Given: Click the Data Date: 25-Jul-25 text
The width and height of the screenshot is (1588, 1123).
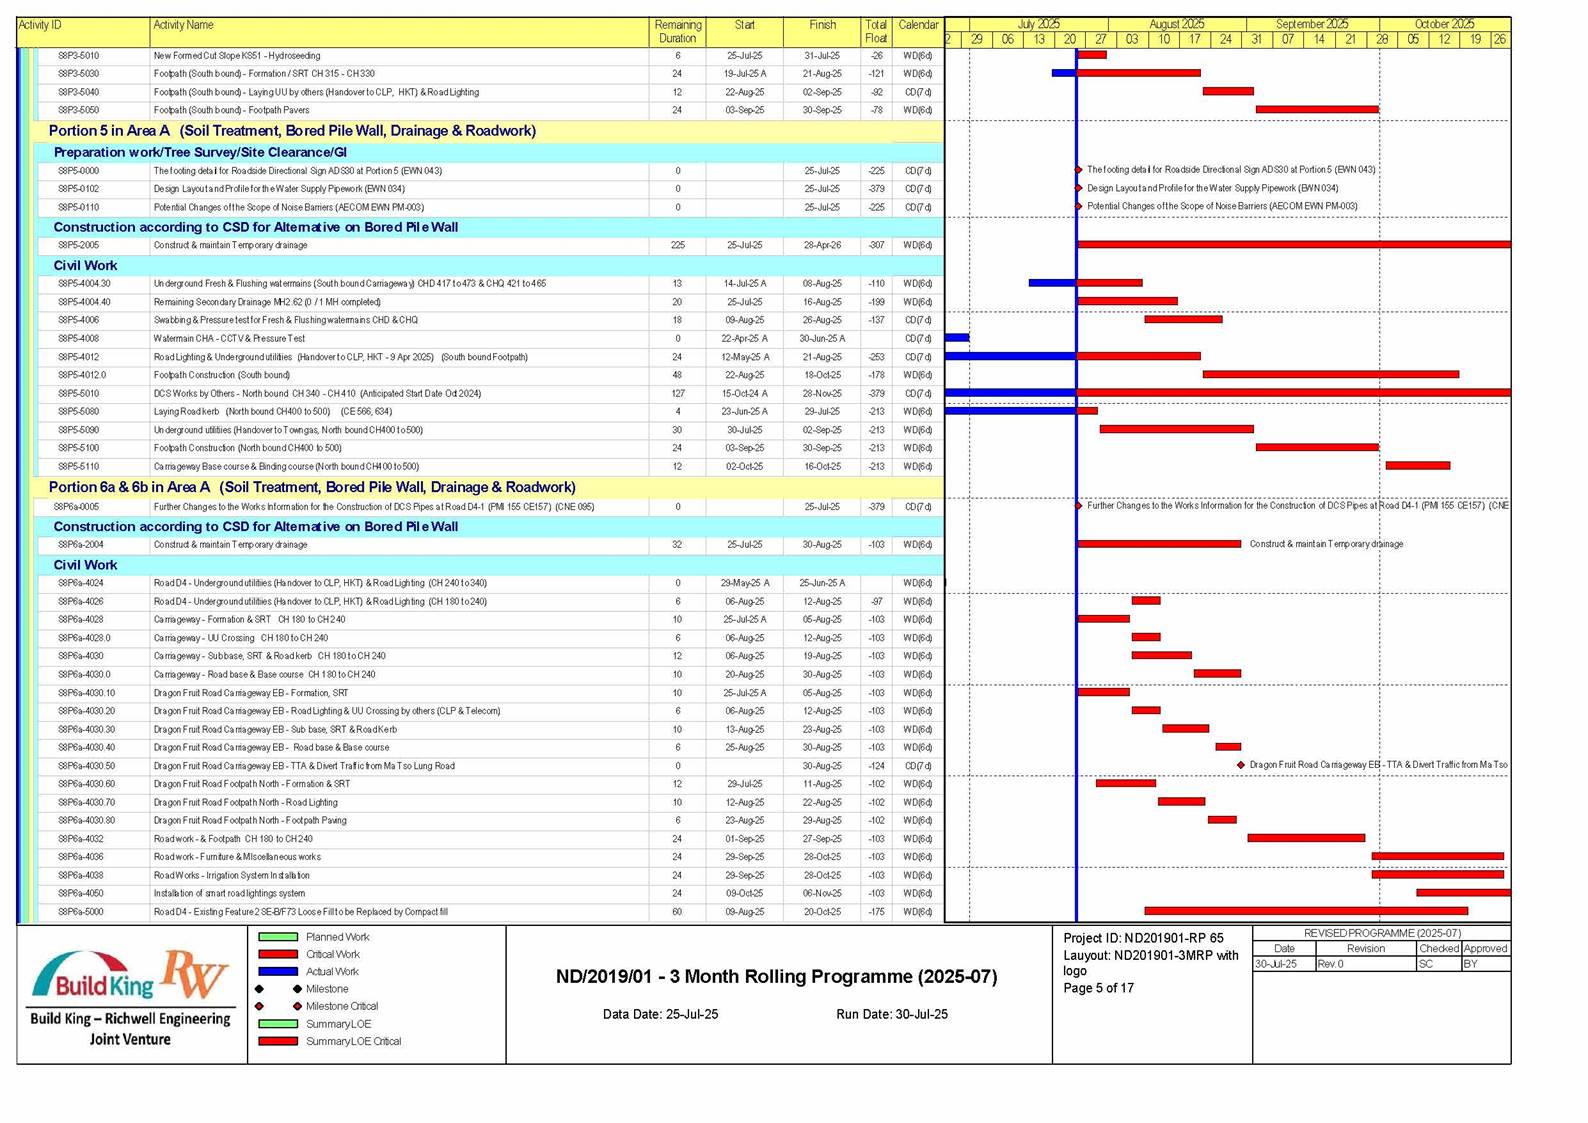Looking at the screenshot, I should [660, 1014].
